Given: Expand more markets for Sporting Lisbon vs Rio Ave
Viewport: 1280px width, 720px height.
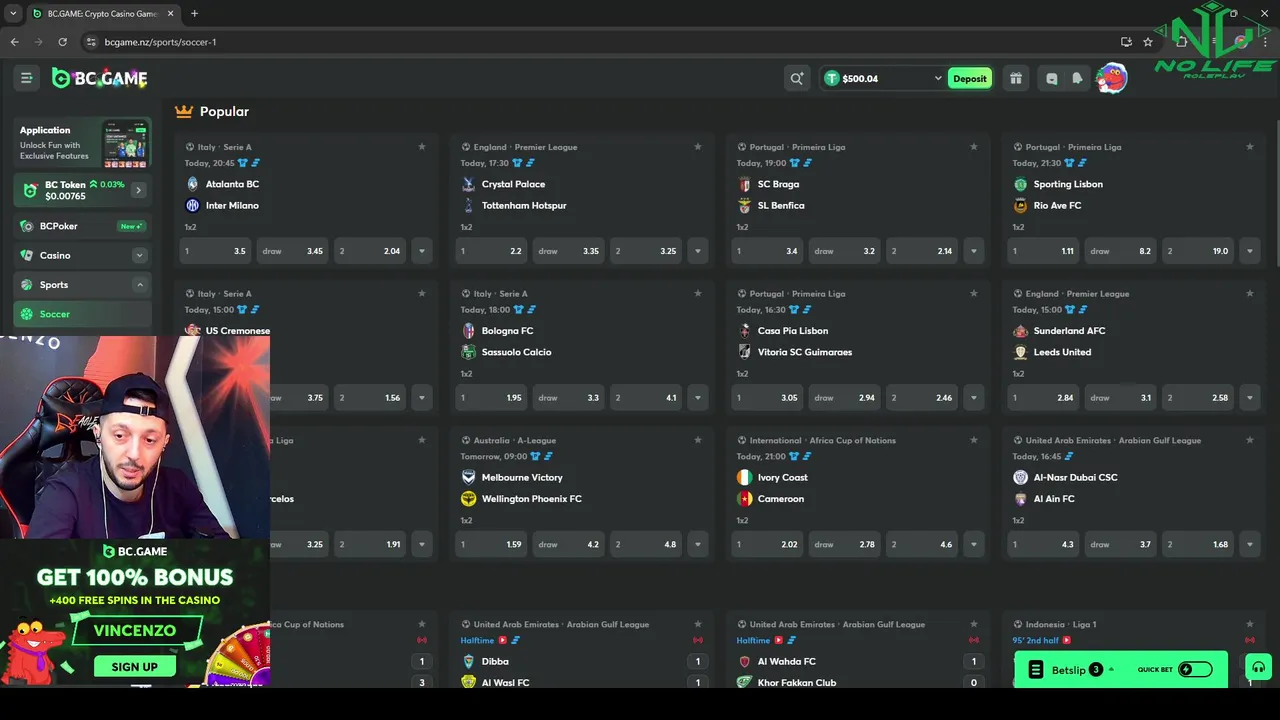Looking at the screenshot, I should pos(1250,251).
